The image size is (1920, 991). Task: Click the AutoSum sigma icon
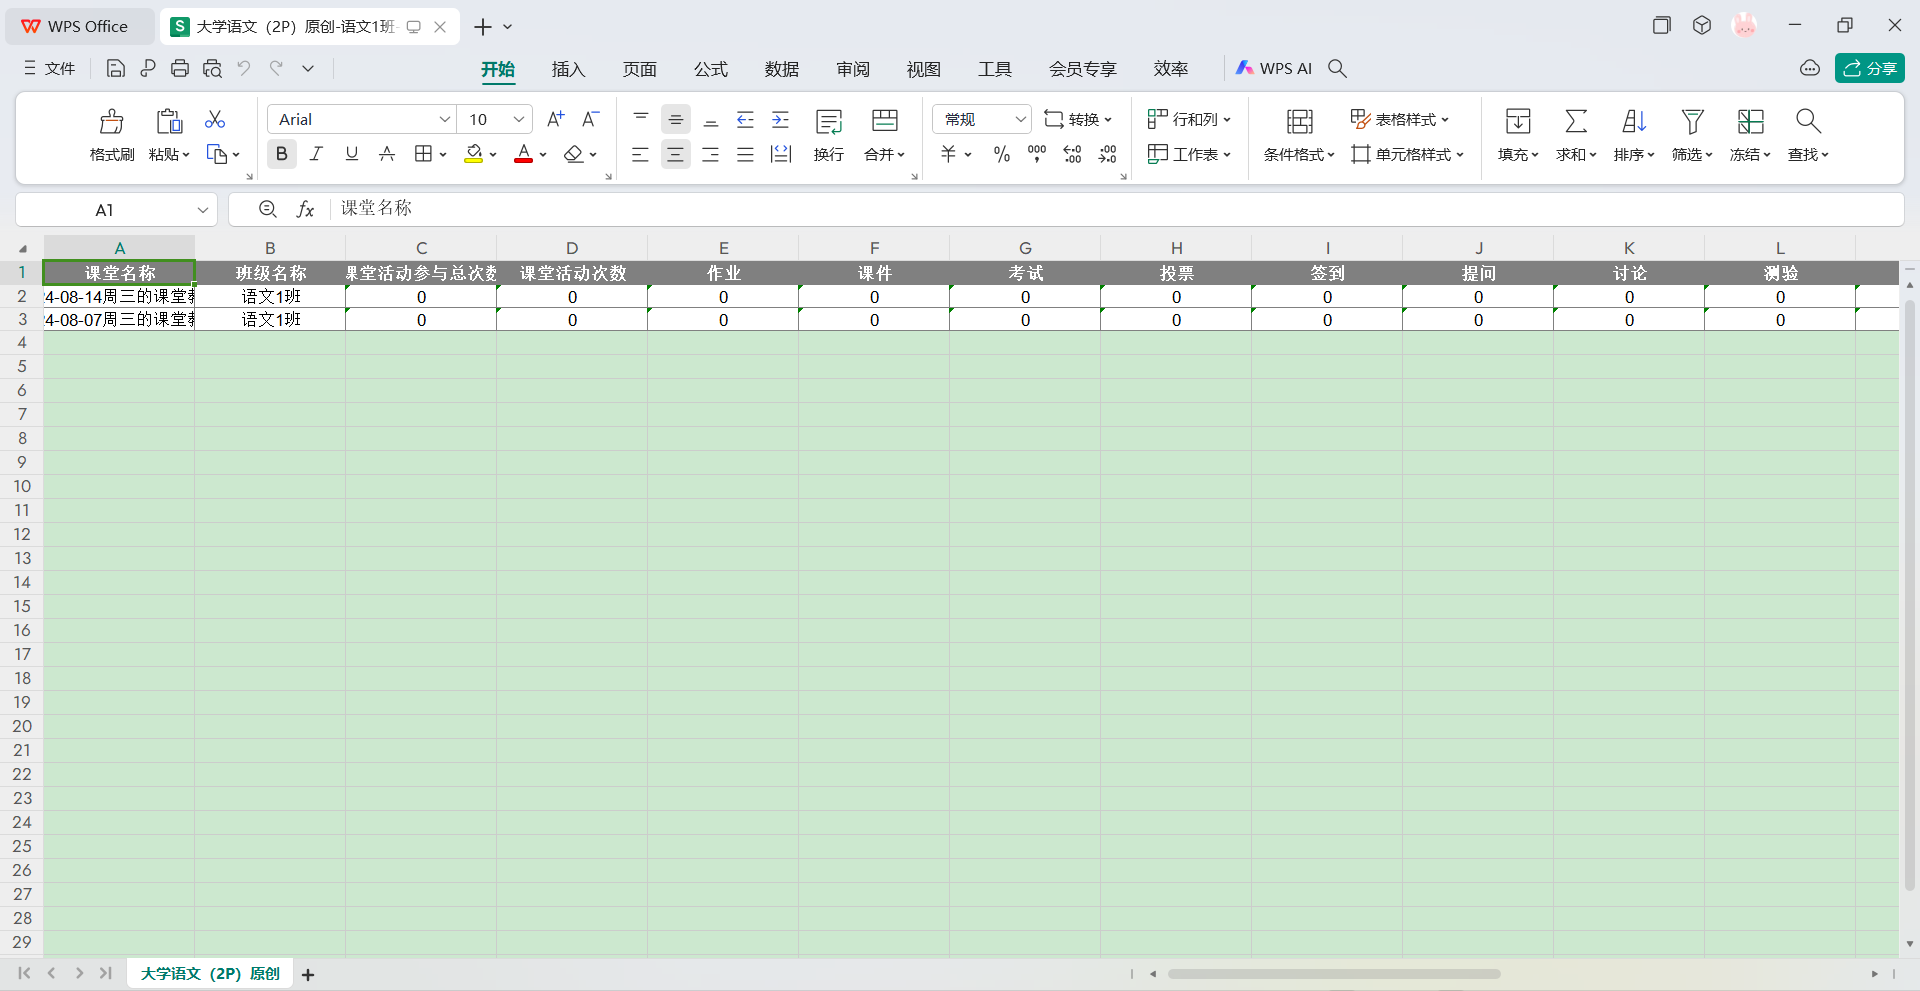point(1575,122)
